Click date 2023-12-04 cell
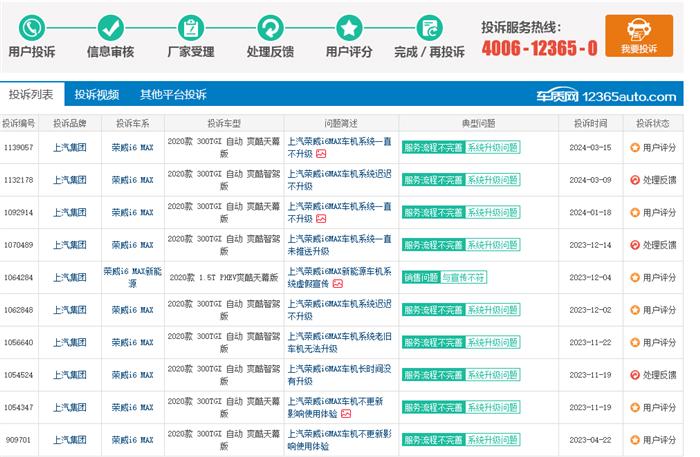 [x=590, y=277]
